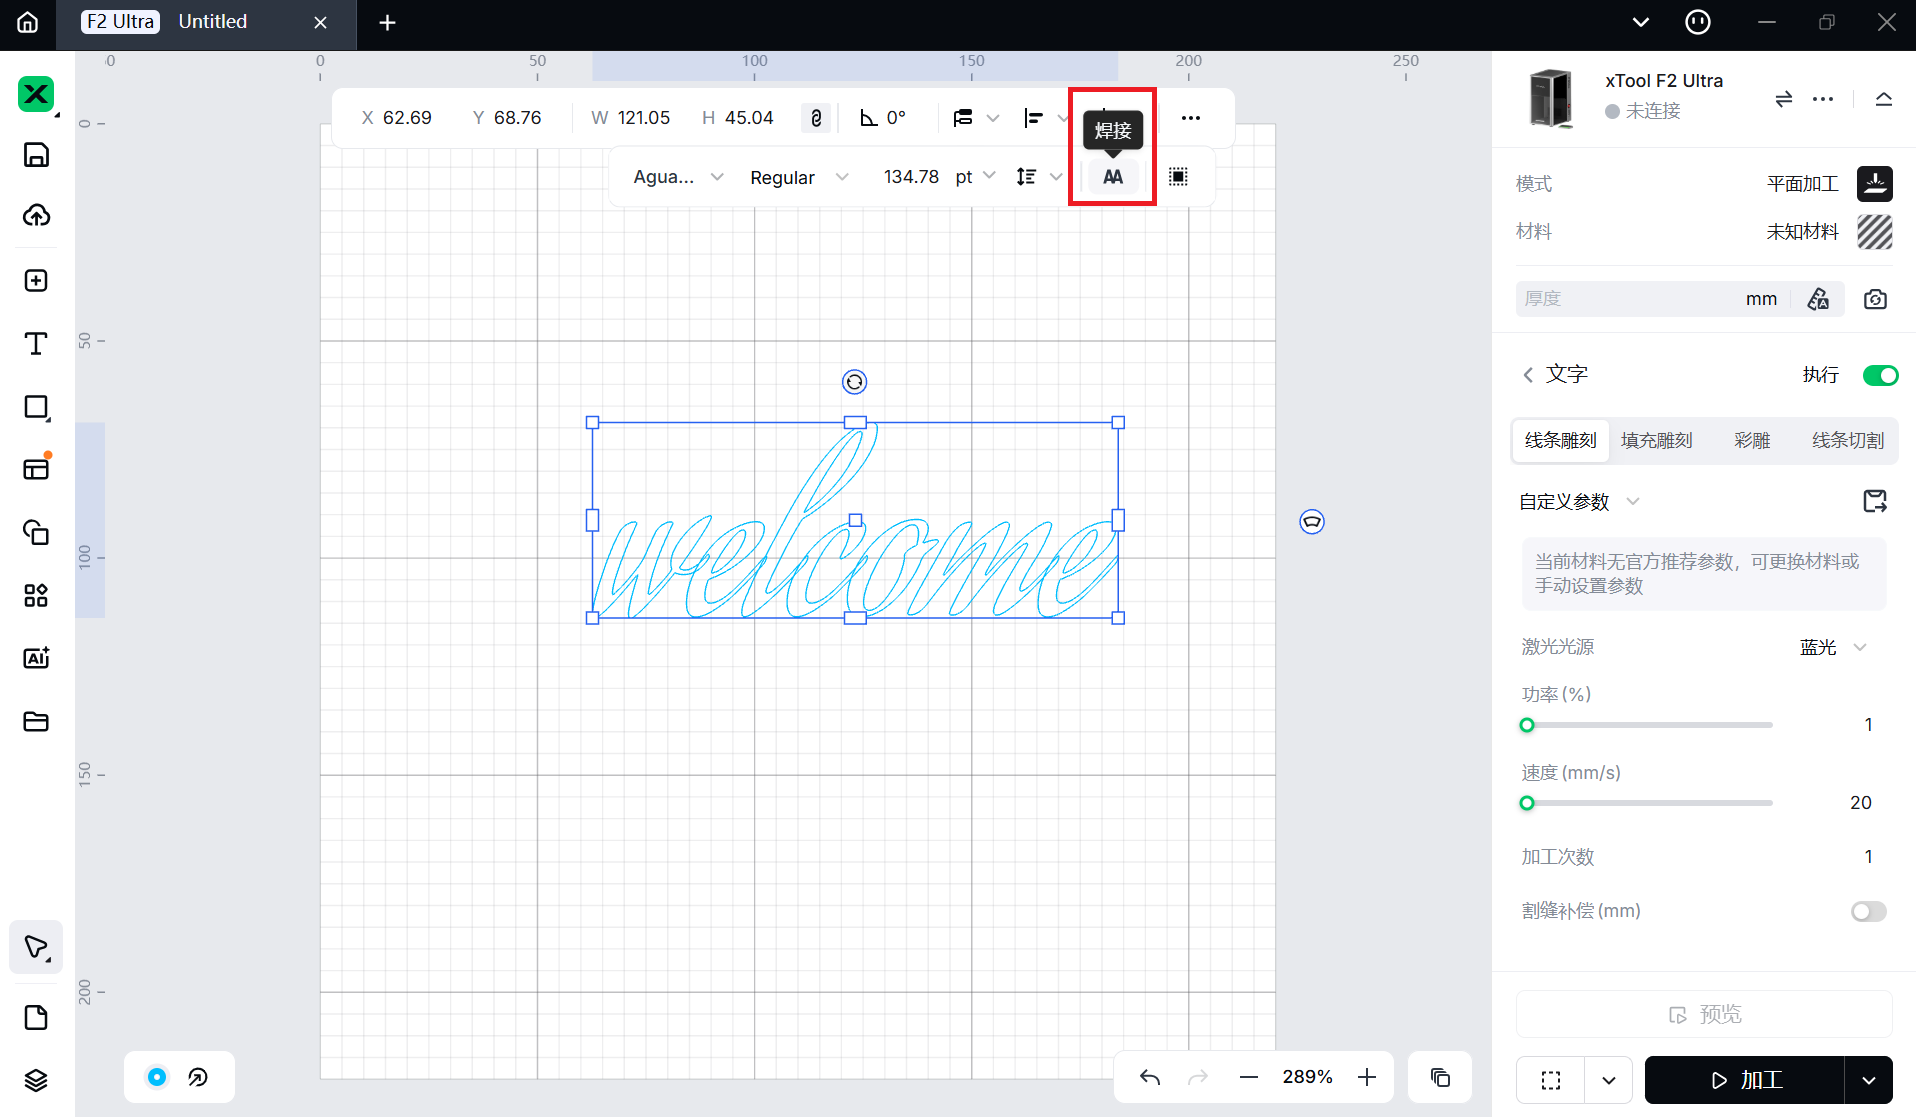Click the weld text AA icon
Screen dimensions: 1916x1117
pos(1112,177)
